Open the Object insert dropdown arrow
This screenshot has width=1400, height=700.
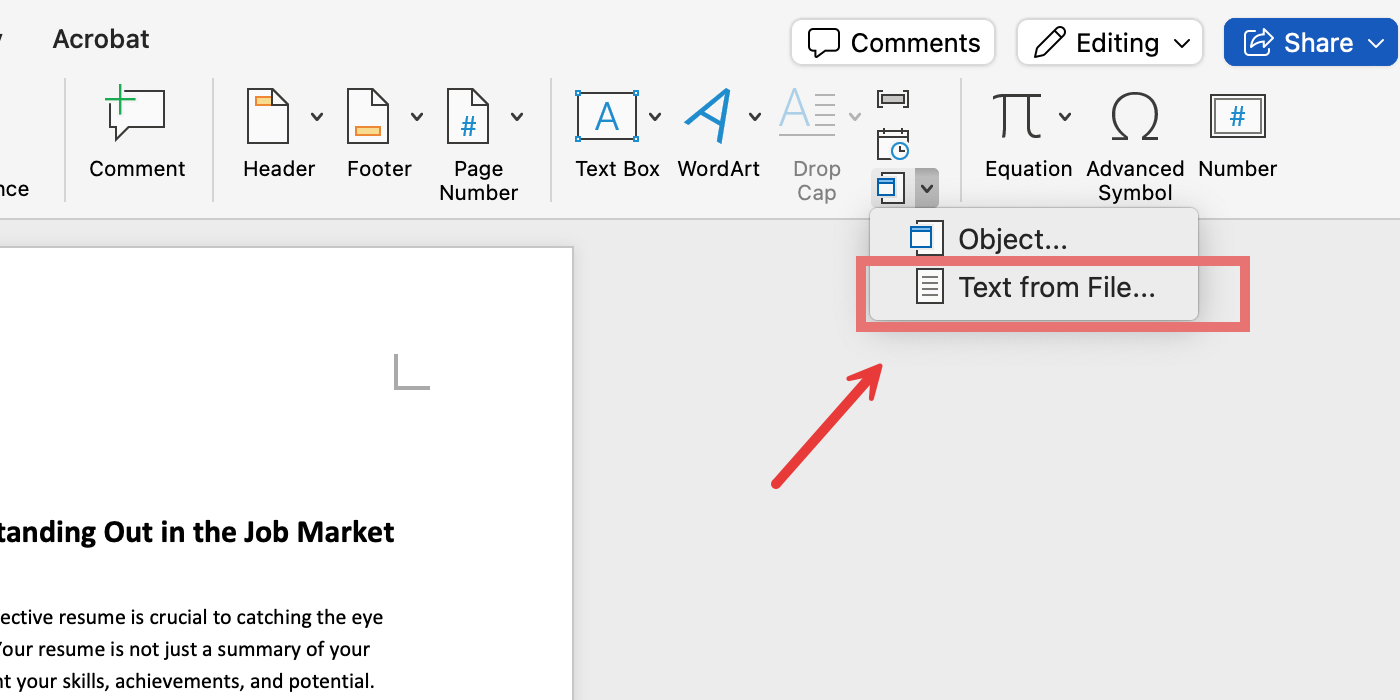925,187
